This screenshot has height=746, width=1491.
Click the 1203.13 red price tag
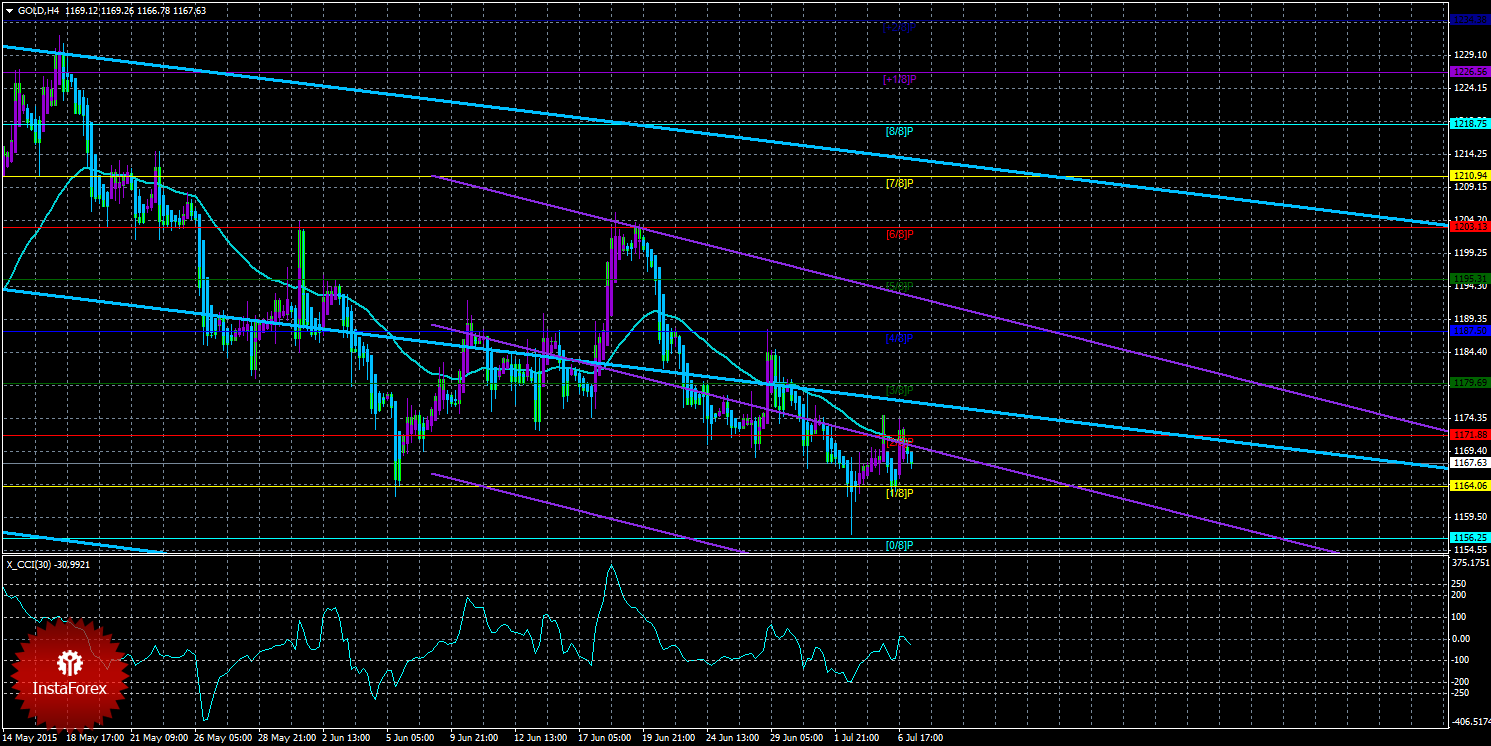tap(1469, 227)
